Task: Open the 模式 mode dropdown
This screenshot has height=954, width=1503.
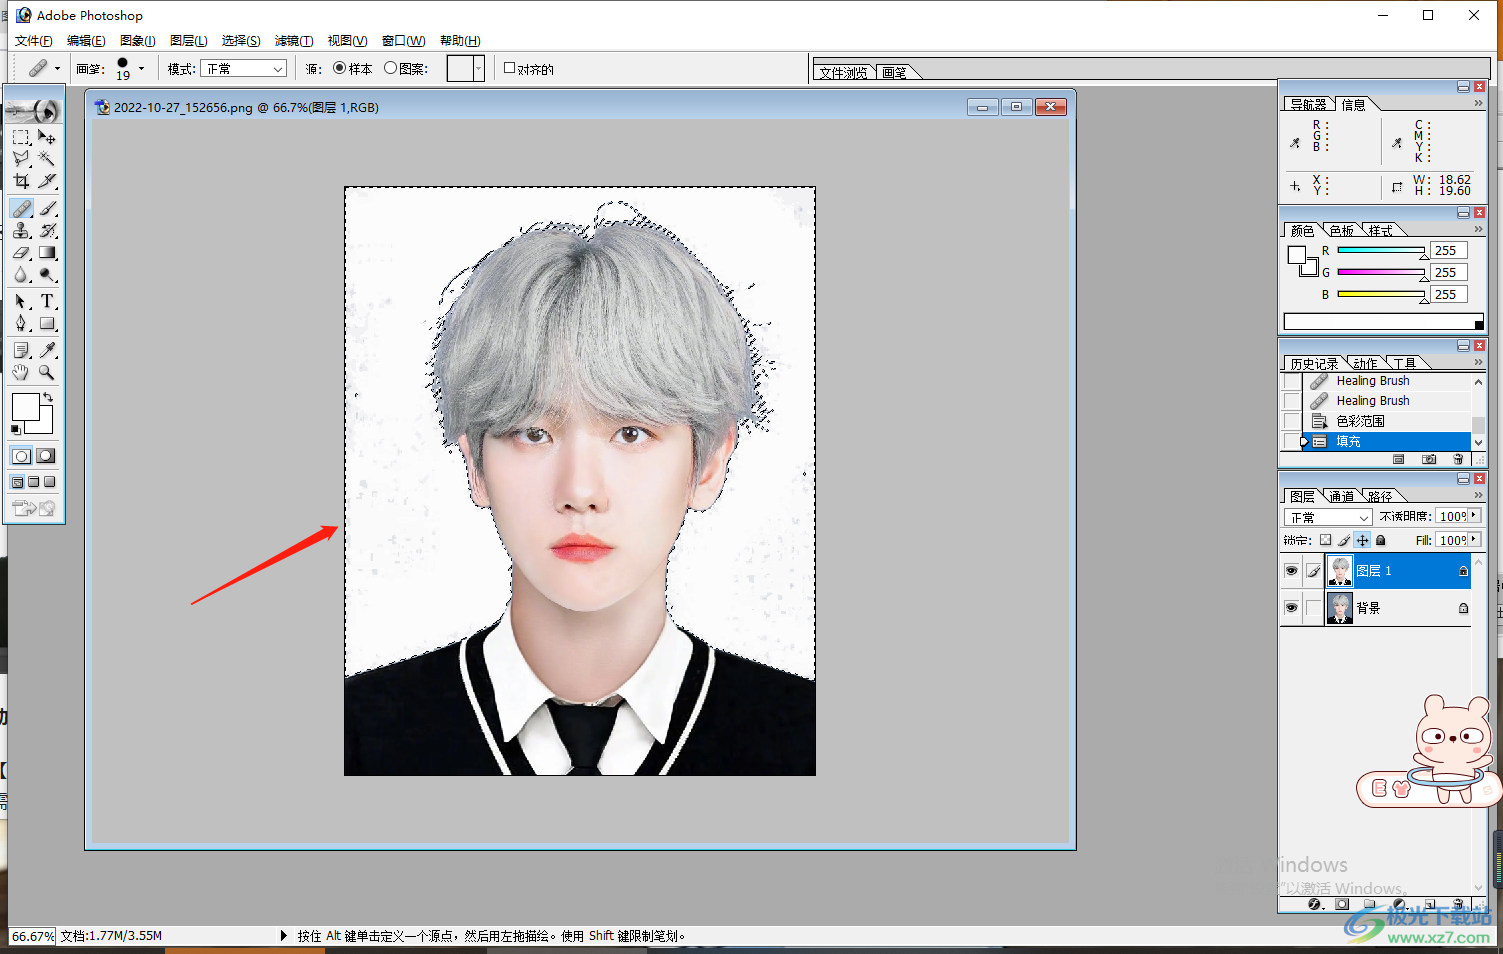Action: (x=244, y=68)
